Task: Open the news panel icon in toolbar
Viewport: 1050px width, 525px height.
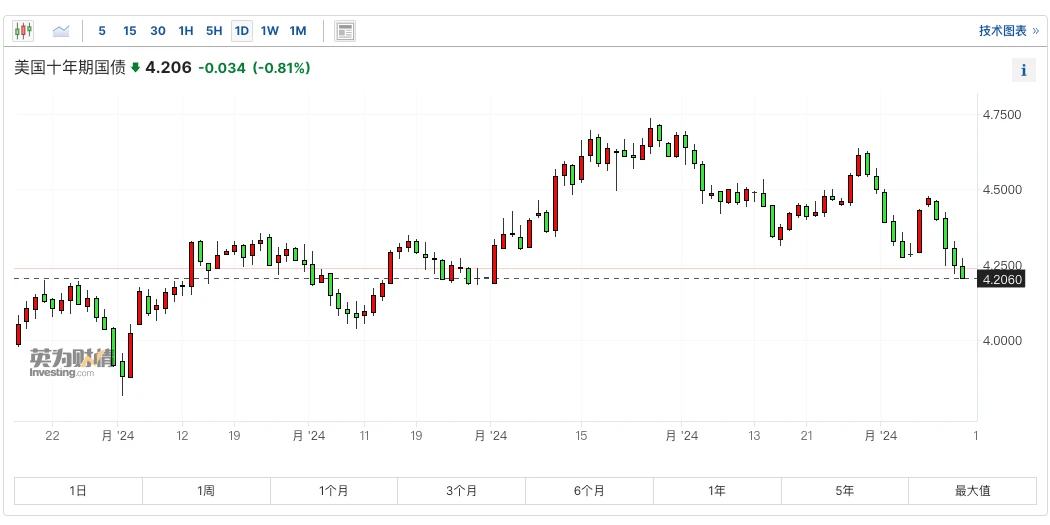Action: click(345, 31)
